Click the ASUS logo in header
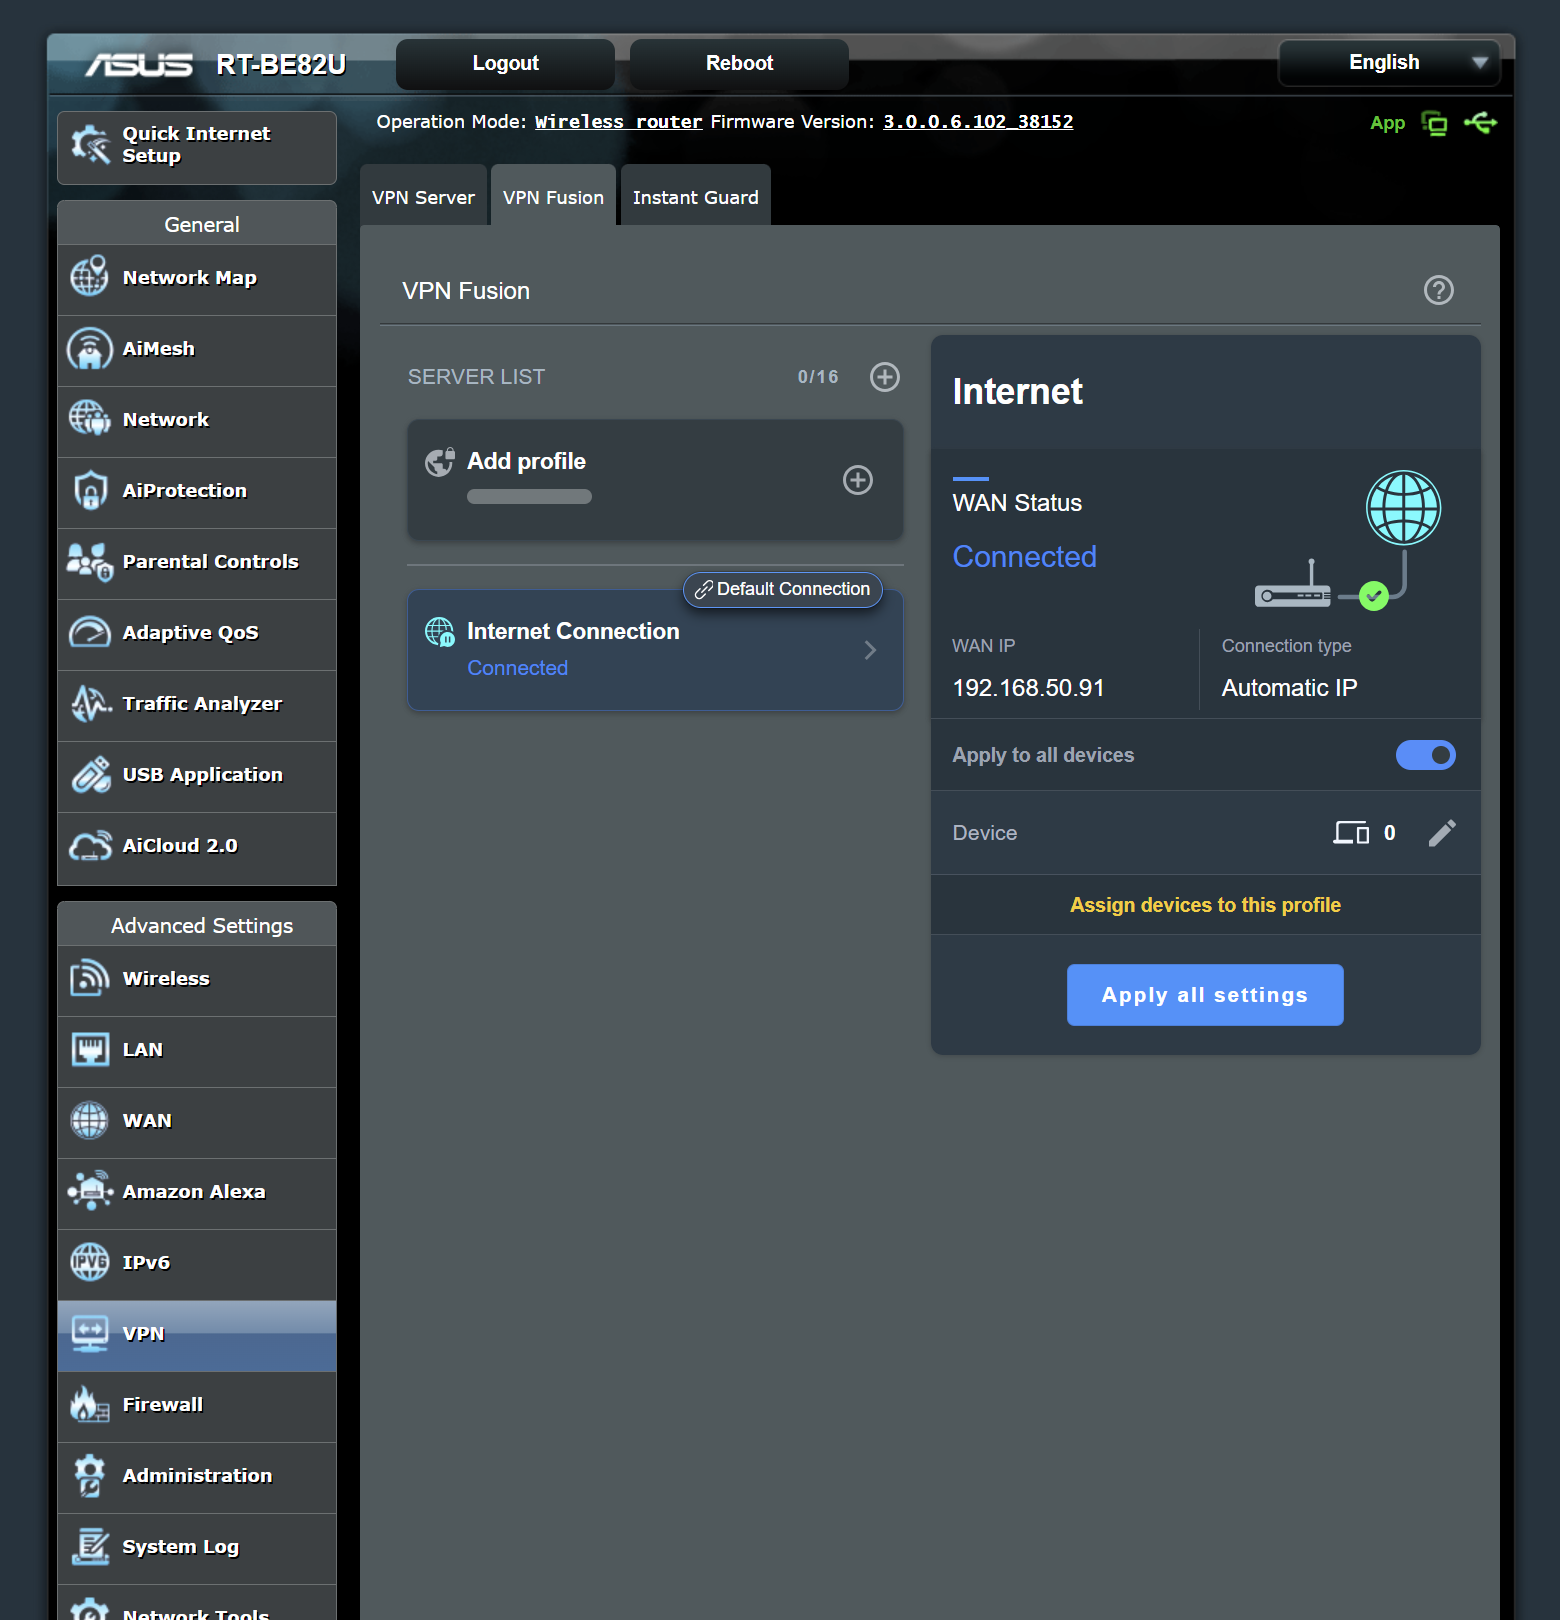This screenshot has width=1560, height=1620. point(139,65)
